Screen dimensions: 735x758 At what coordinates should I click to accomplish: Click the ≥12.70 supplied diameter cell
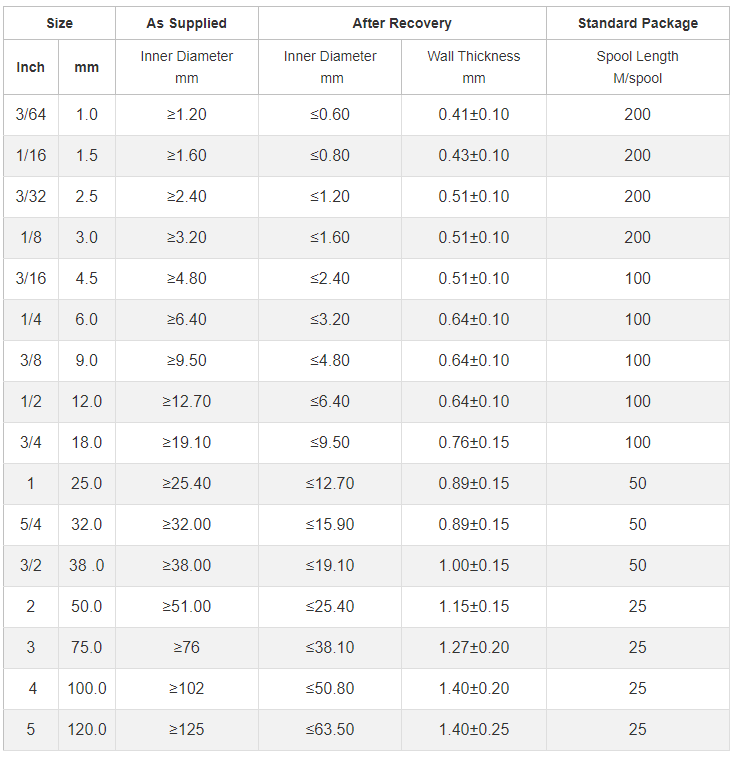click(186, 402)
